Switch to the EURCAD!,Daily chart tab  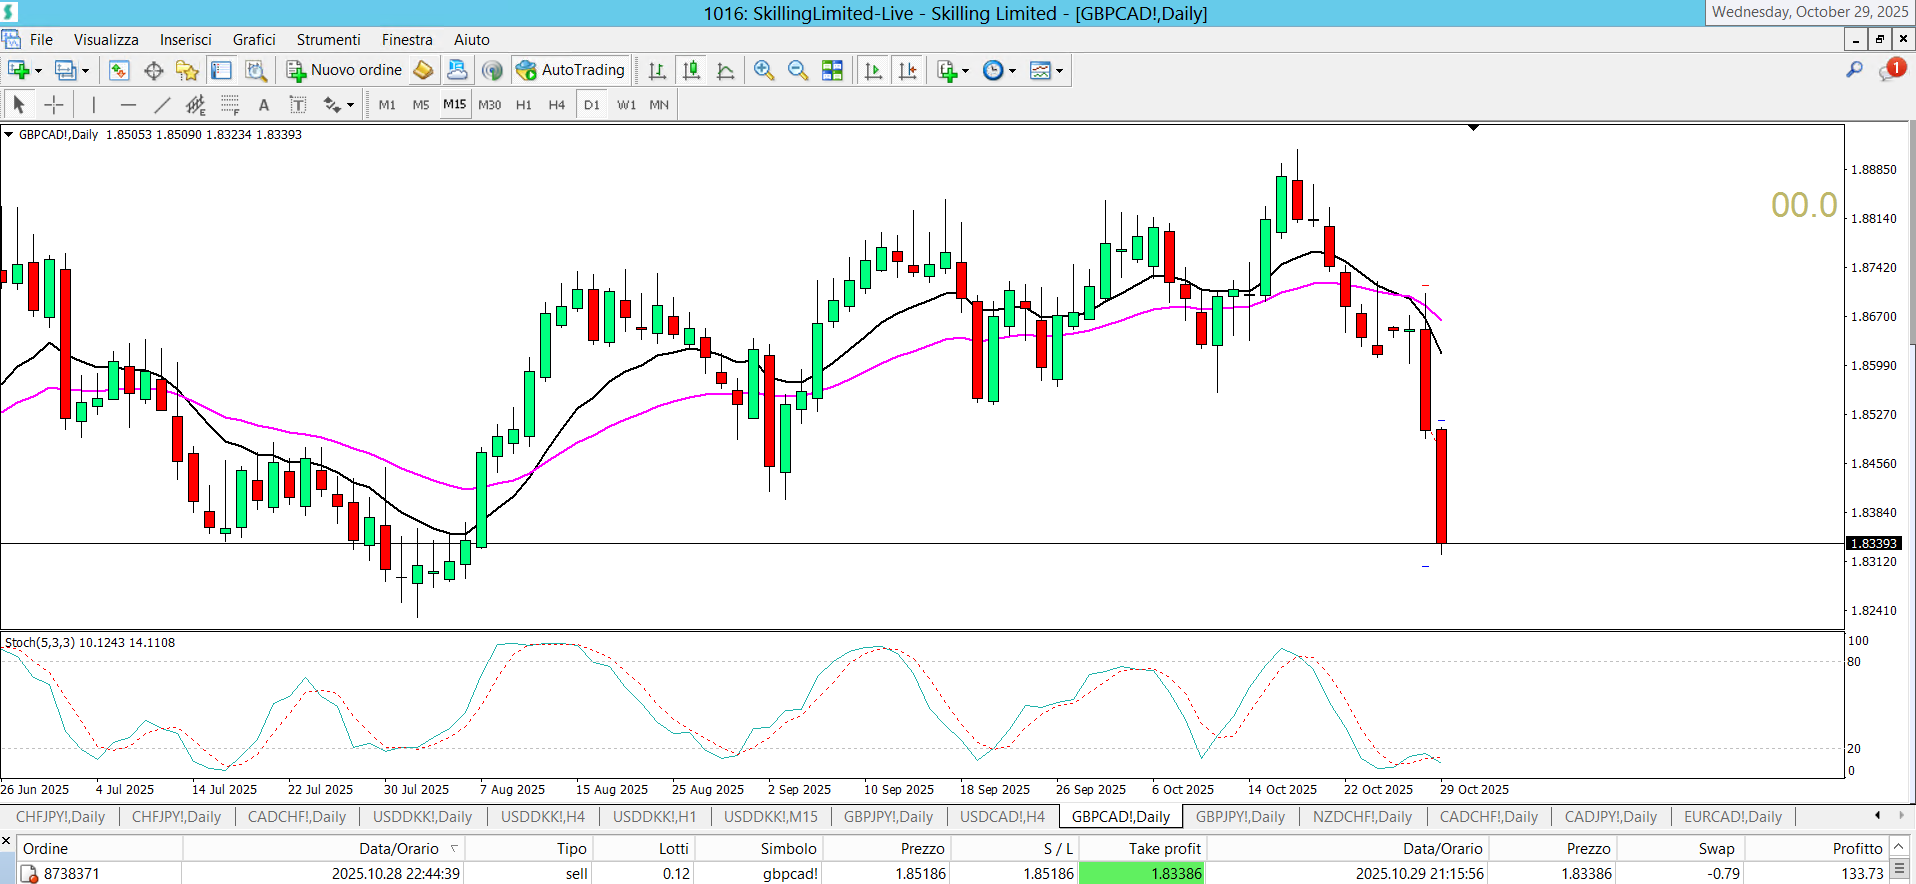(1732, 817)
